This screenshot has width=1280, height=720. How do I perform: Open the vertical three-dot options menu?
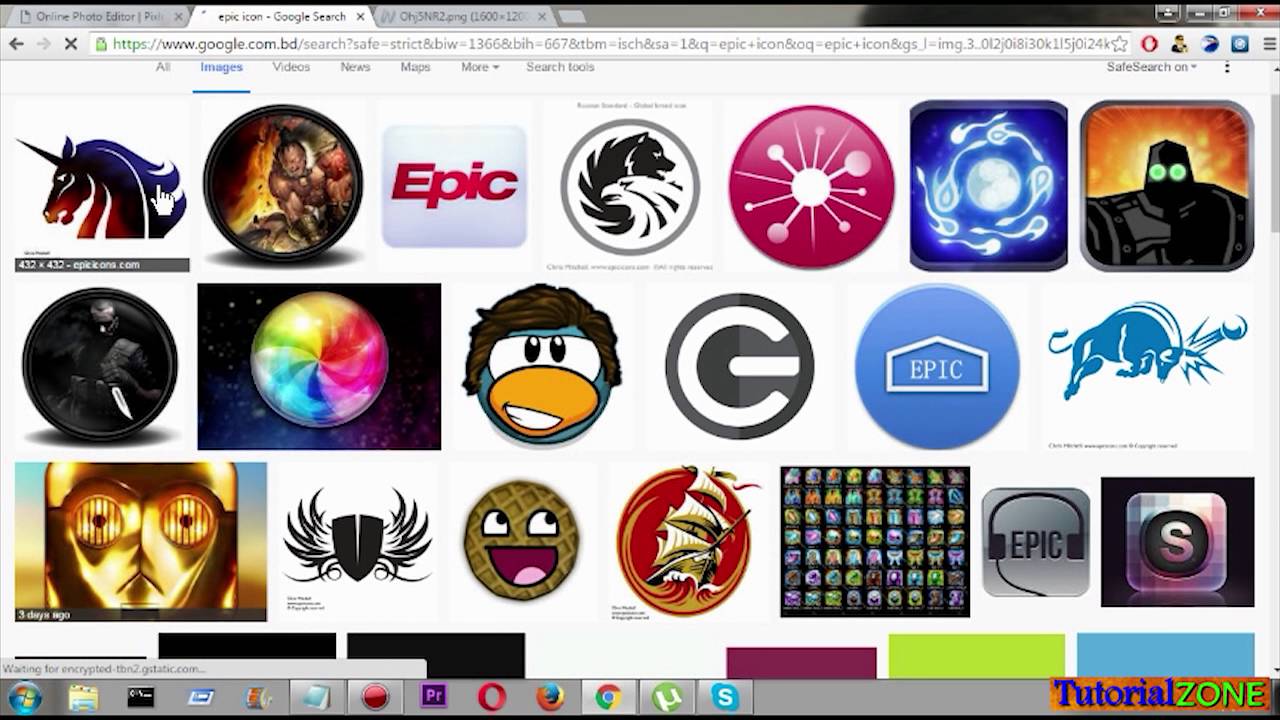[1227, 67]
